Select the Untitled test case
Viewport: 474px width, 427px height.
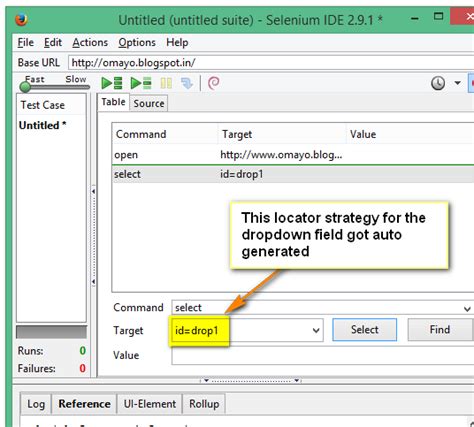coord(42,125)
